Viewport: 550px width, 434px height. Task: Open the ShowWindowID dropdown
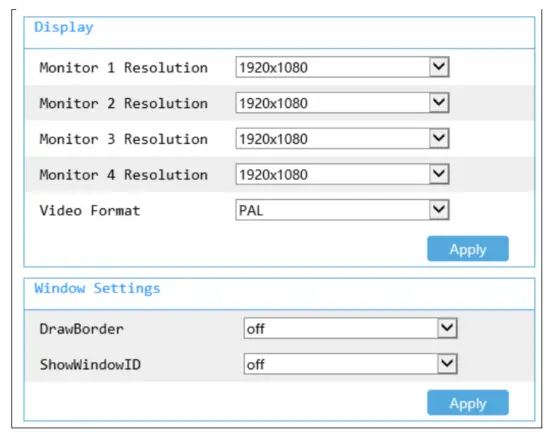pyautogui.click(x=350, y=364)
